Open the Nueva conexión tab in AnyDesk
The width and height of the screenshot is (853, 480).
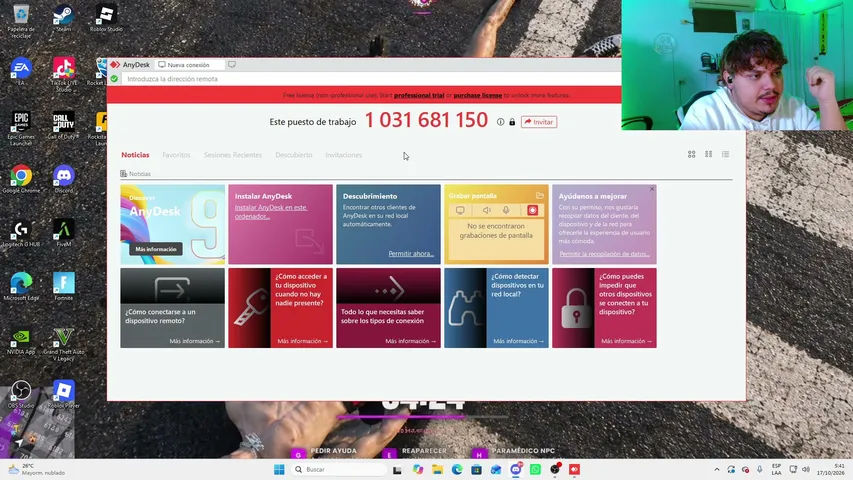coord(188,65)
